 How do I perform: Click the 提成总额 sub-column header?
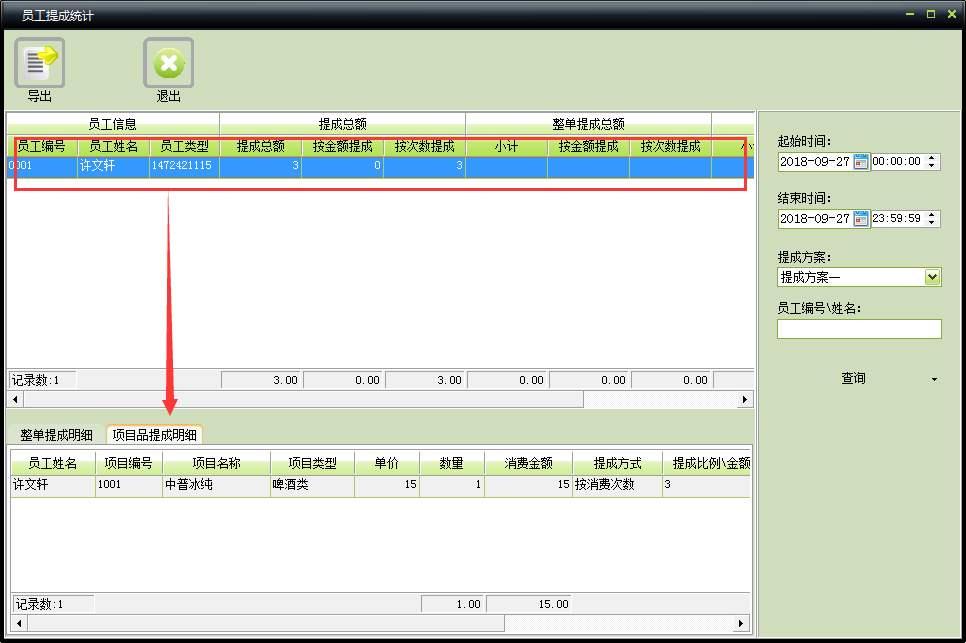[x=261, y=147]
